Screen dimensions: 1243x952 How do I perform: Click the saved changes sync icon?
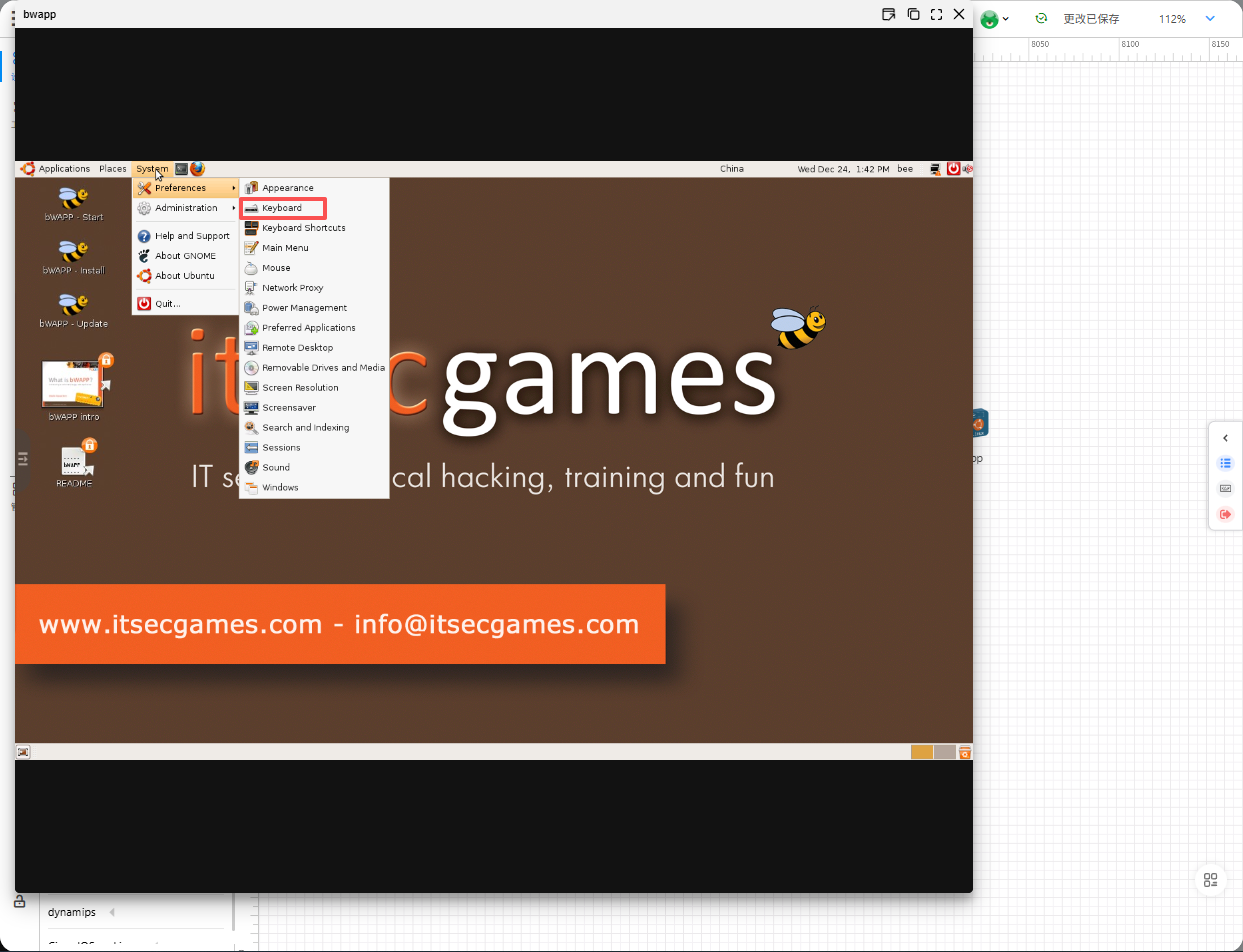point(1041,19)
